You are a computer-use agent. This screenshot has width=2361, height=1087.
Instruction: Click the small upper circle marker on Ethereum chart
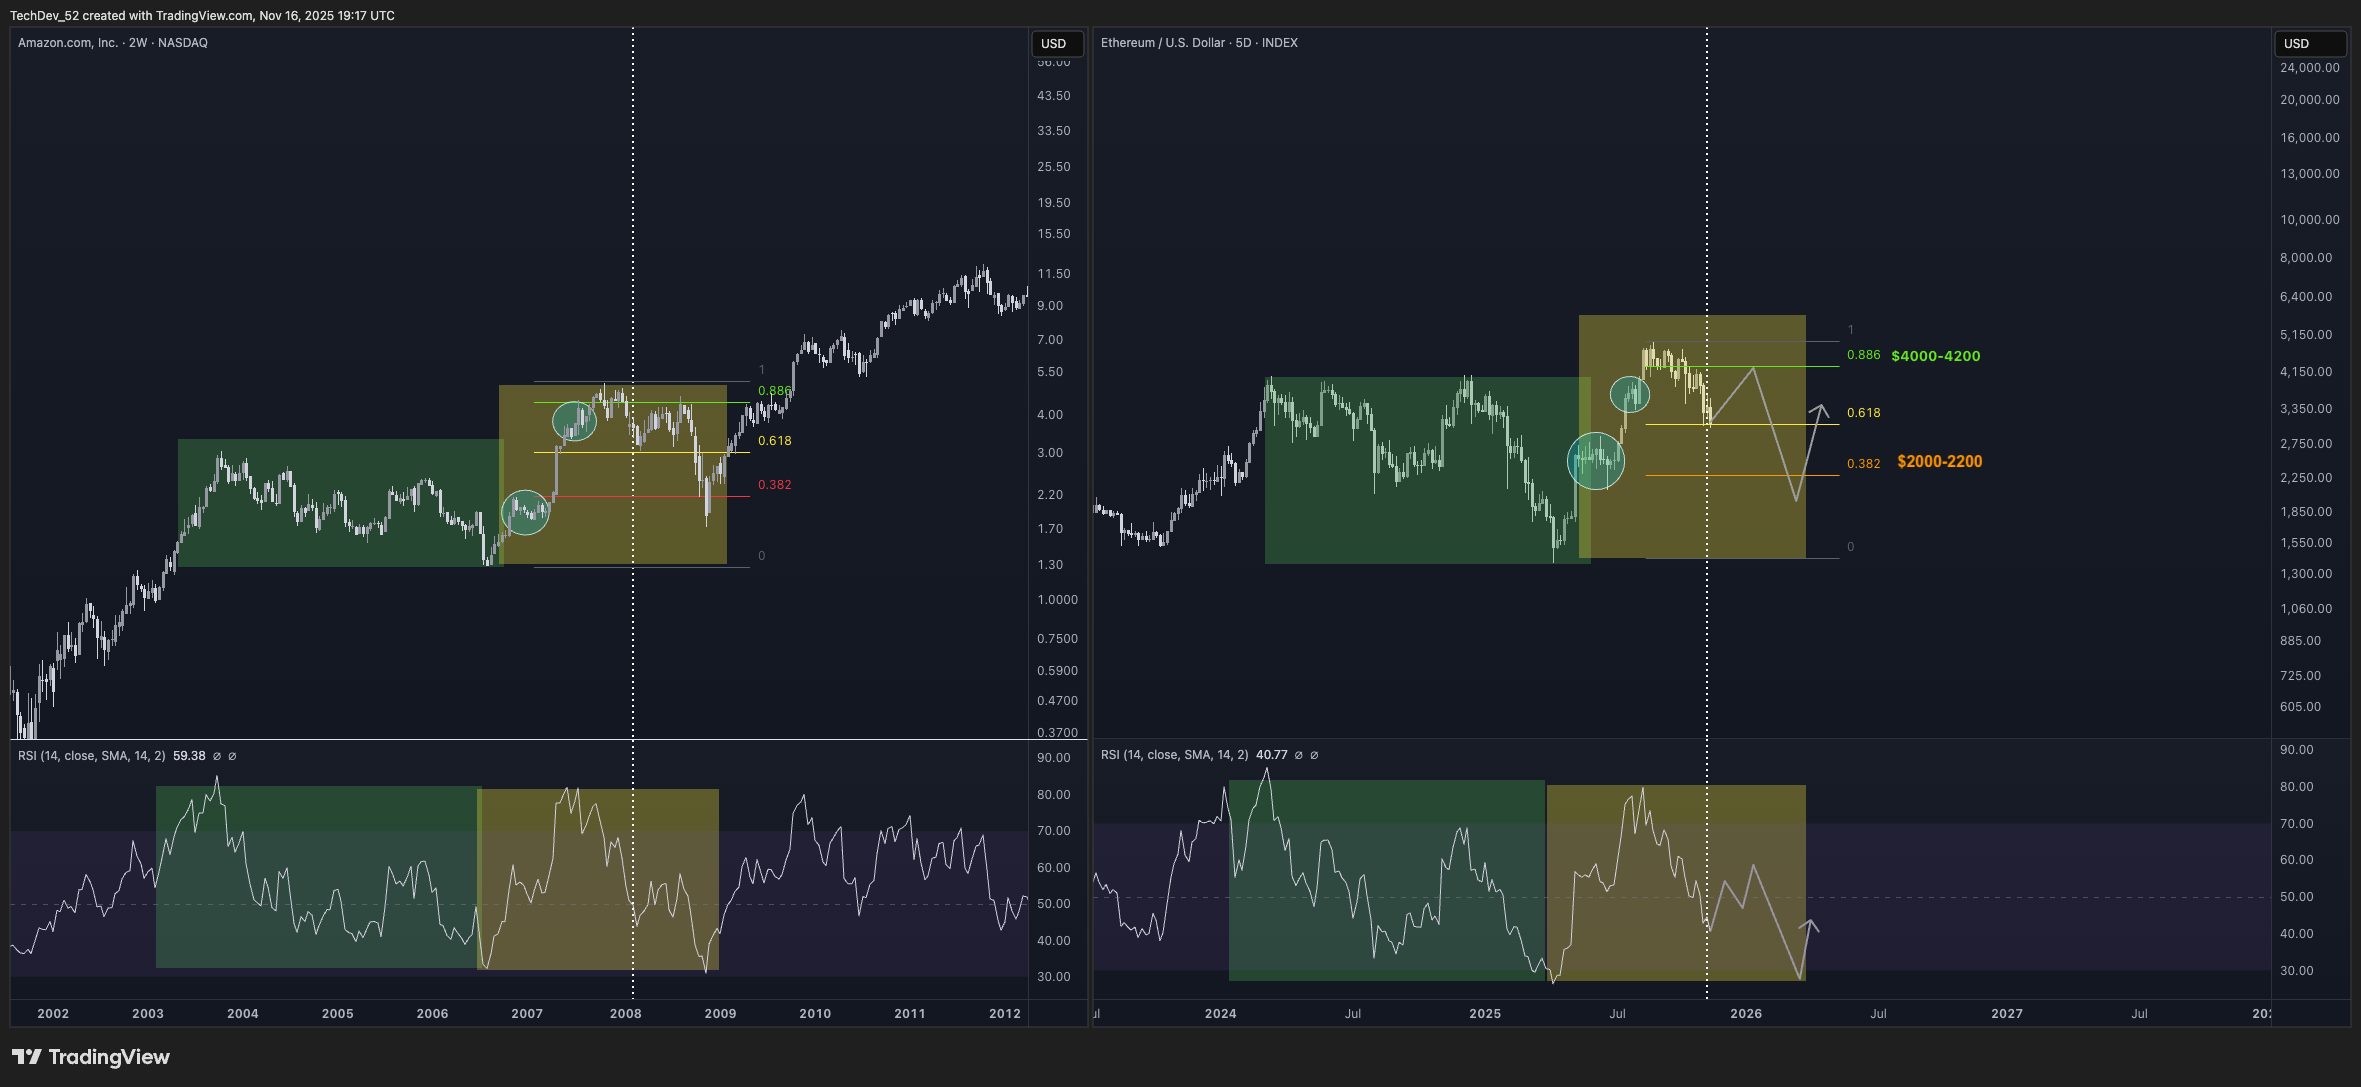[1630, 395]
